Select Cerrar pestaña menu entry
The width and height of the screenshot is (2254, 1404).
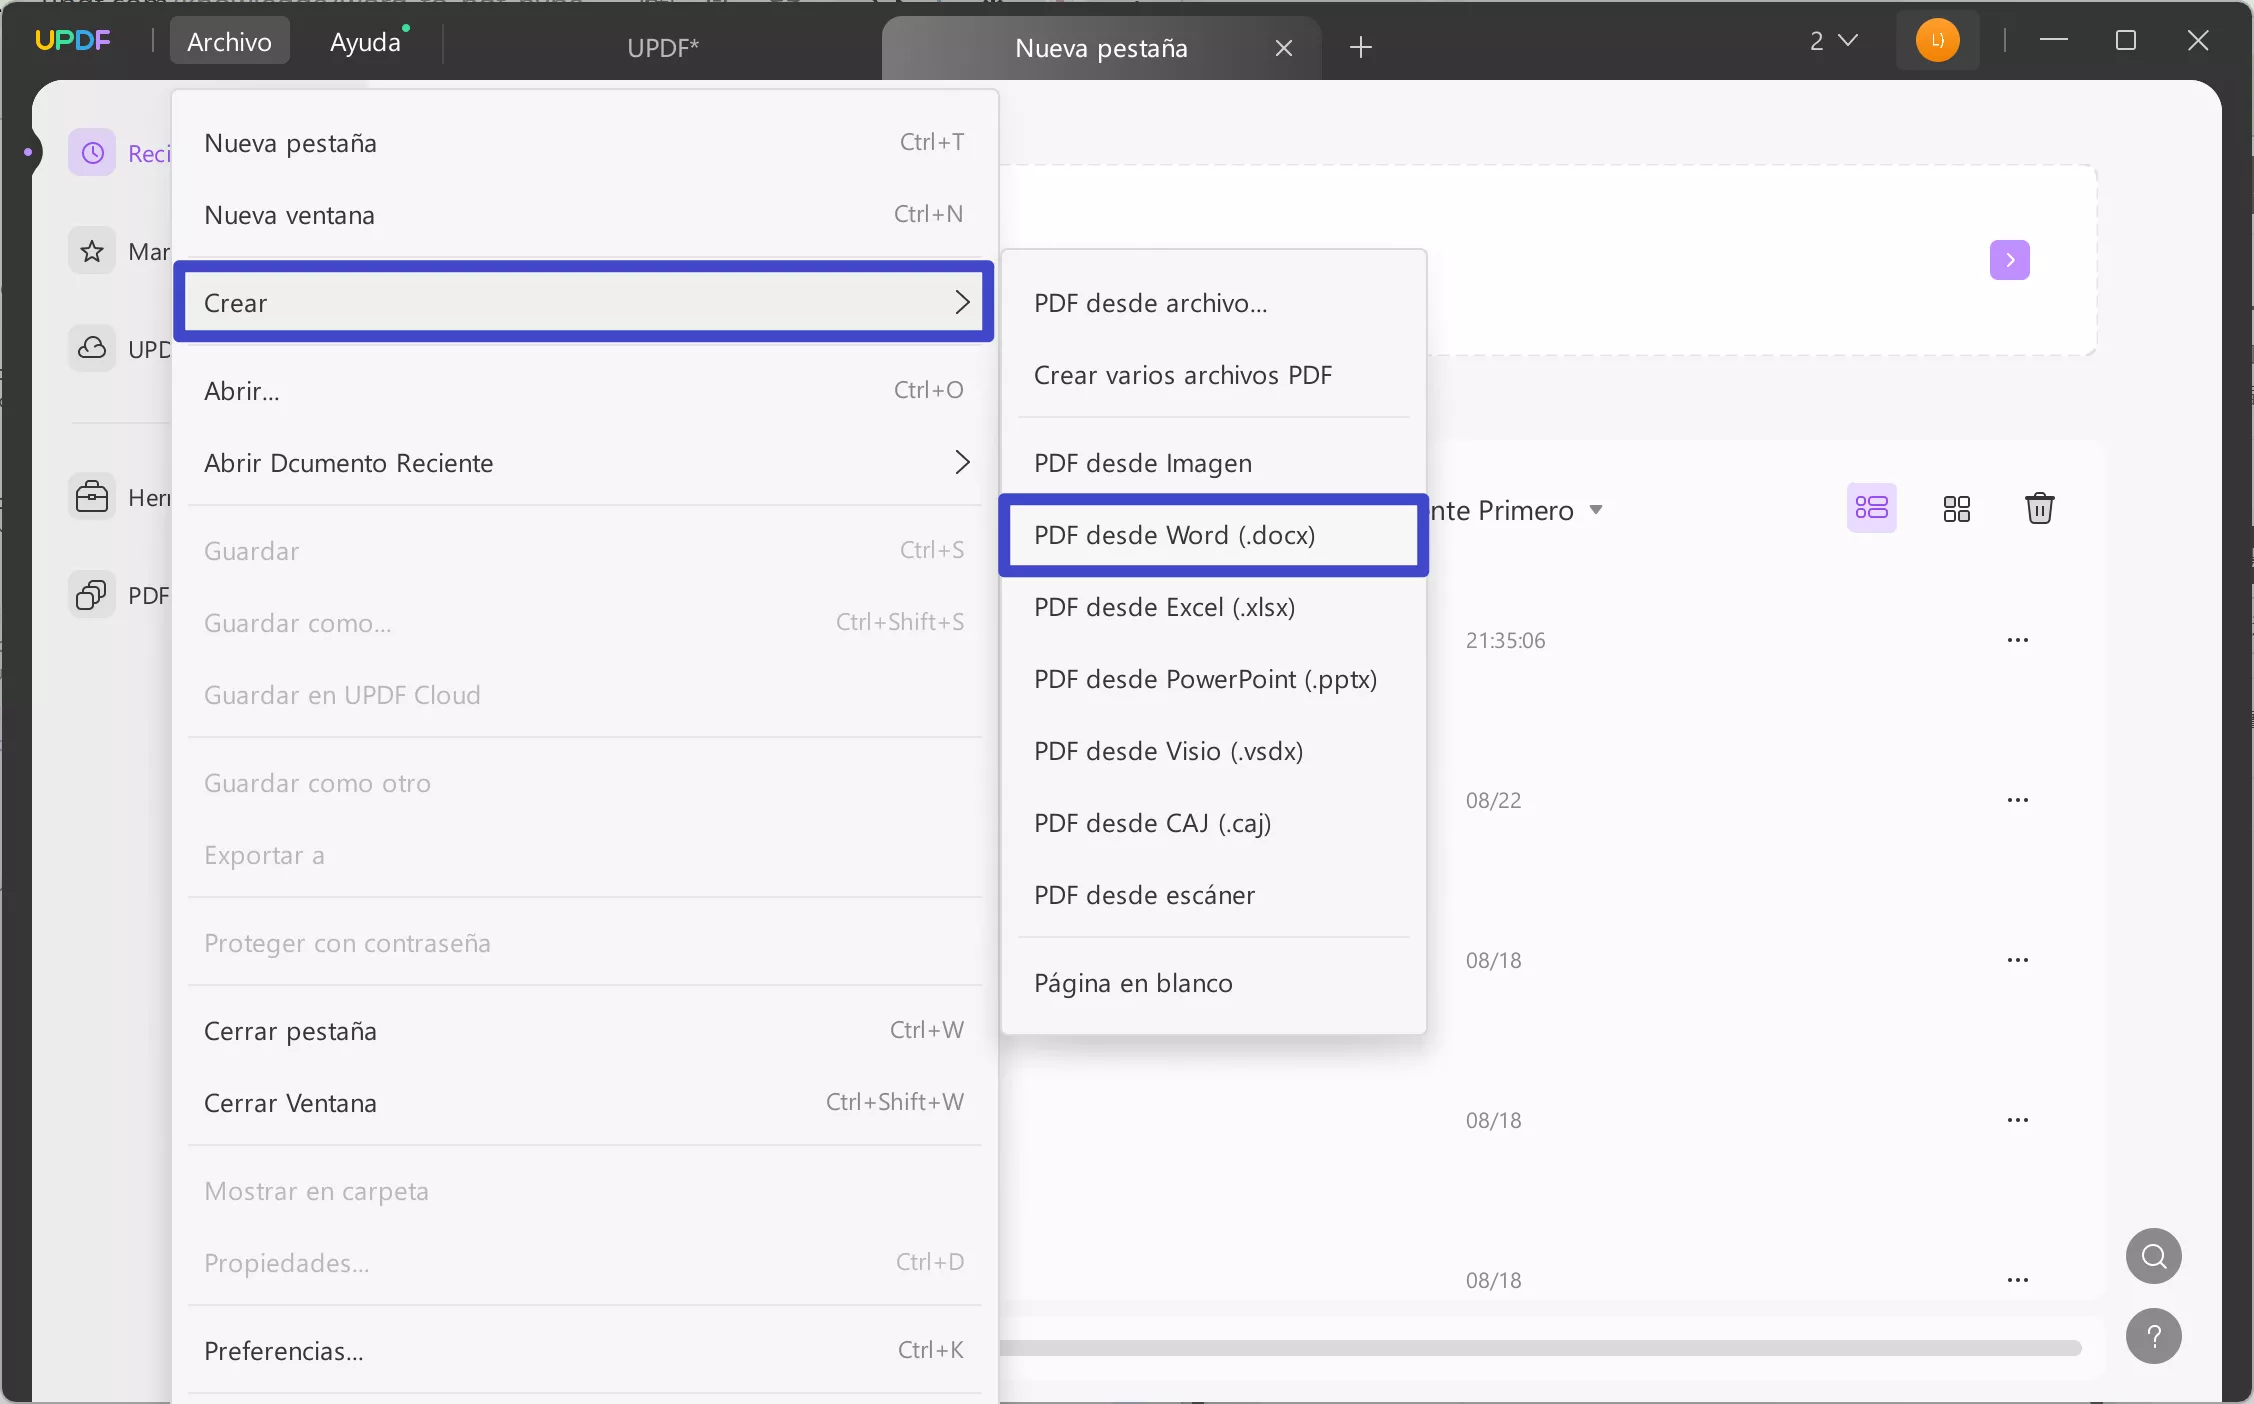pyautogui.click(x=584, y=1030)
